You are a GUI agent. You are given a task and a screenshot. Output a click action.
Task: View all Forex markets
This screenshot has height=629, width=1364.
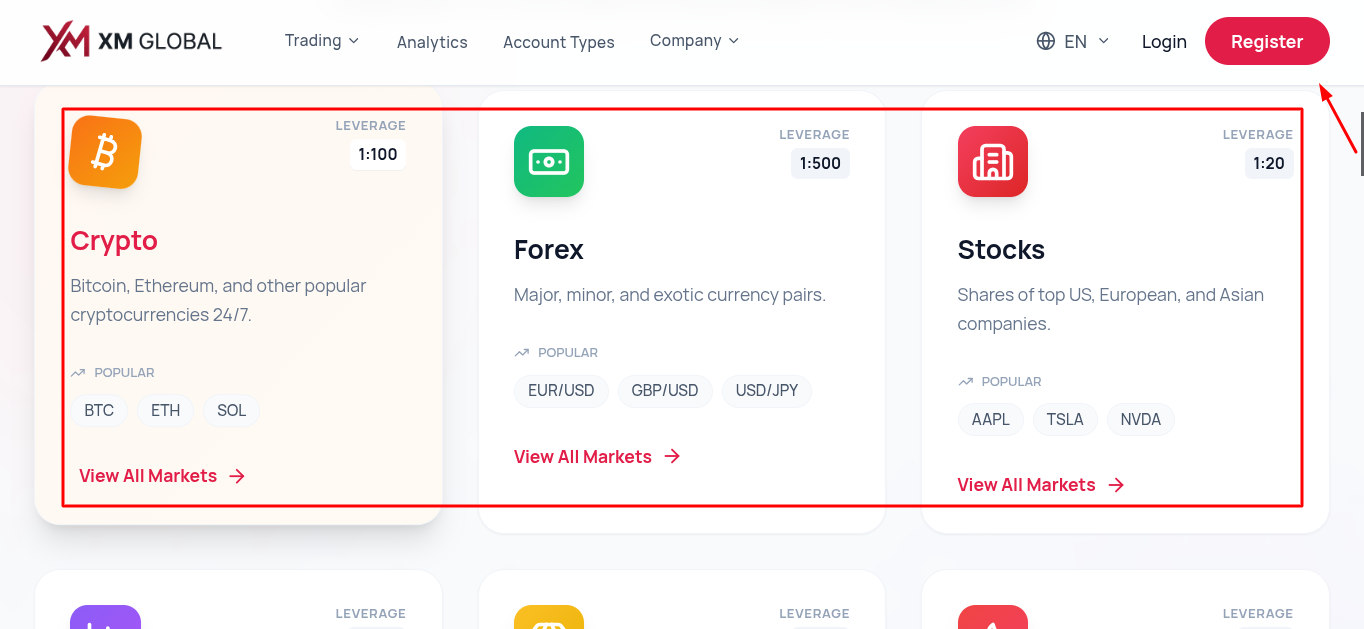(597, 456)
